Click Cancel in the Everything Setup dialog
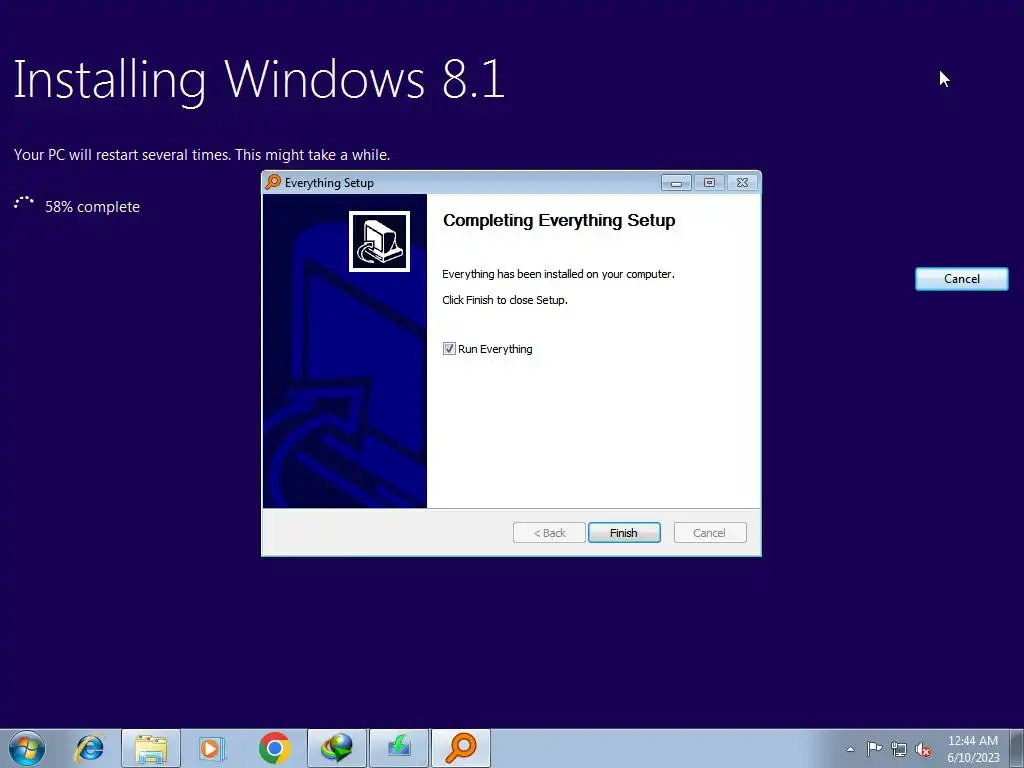 click(x=710, y=533)
